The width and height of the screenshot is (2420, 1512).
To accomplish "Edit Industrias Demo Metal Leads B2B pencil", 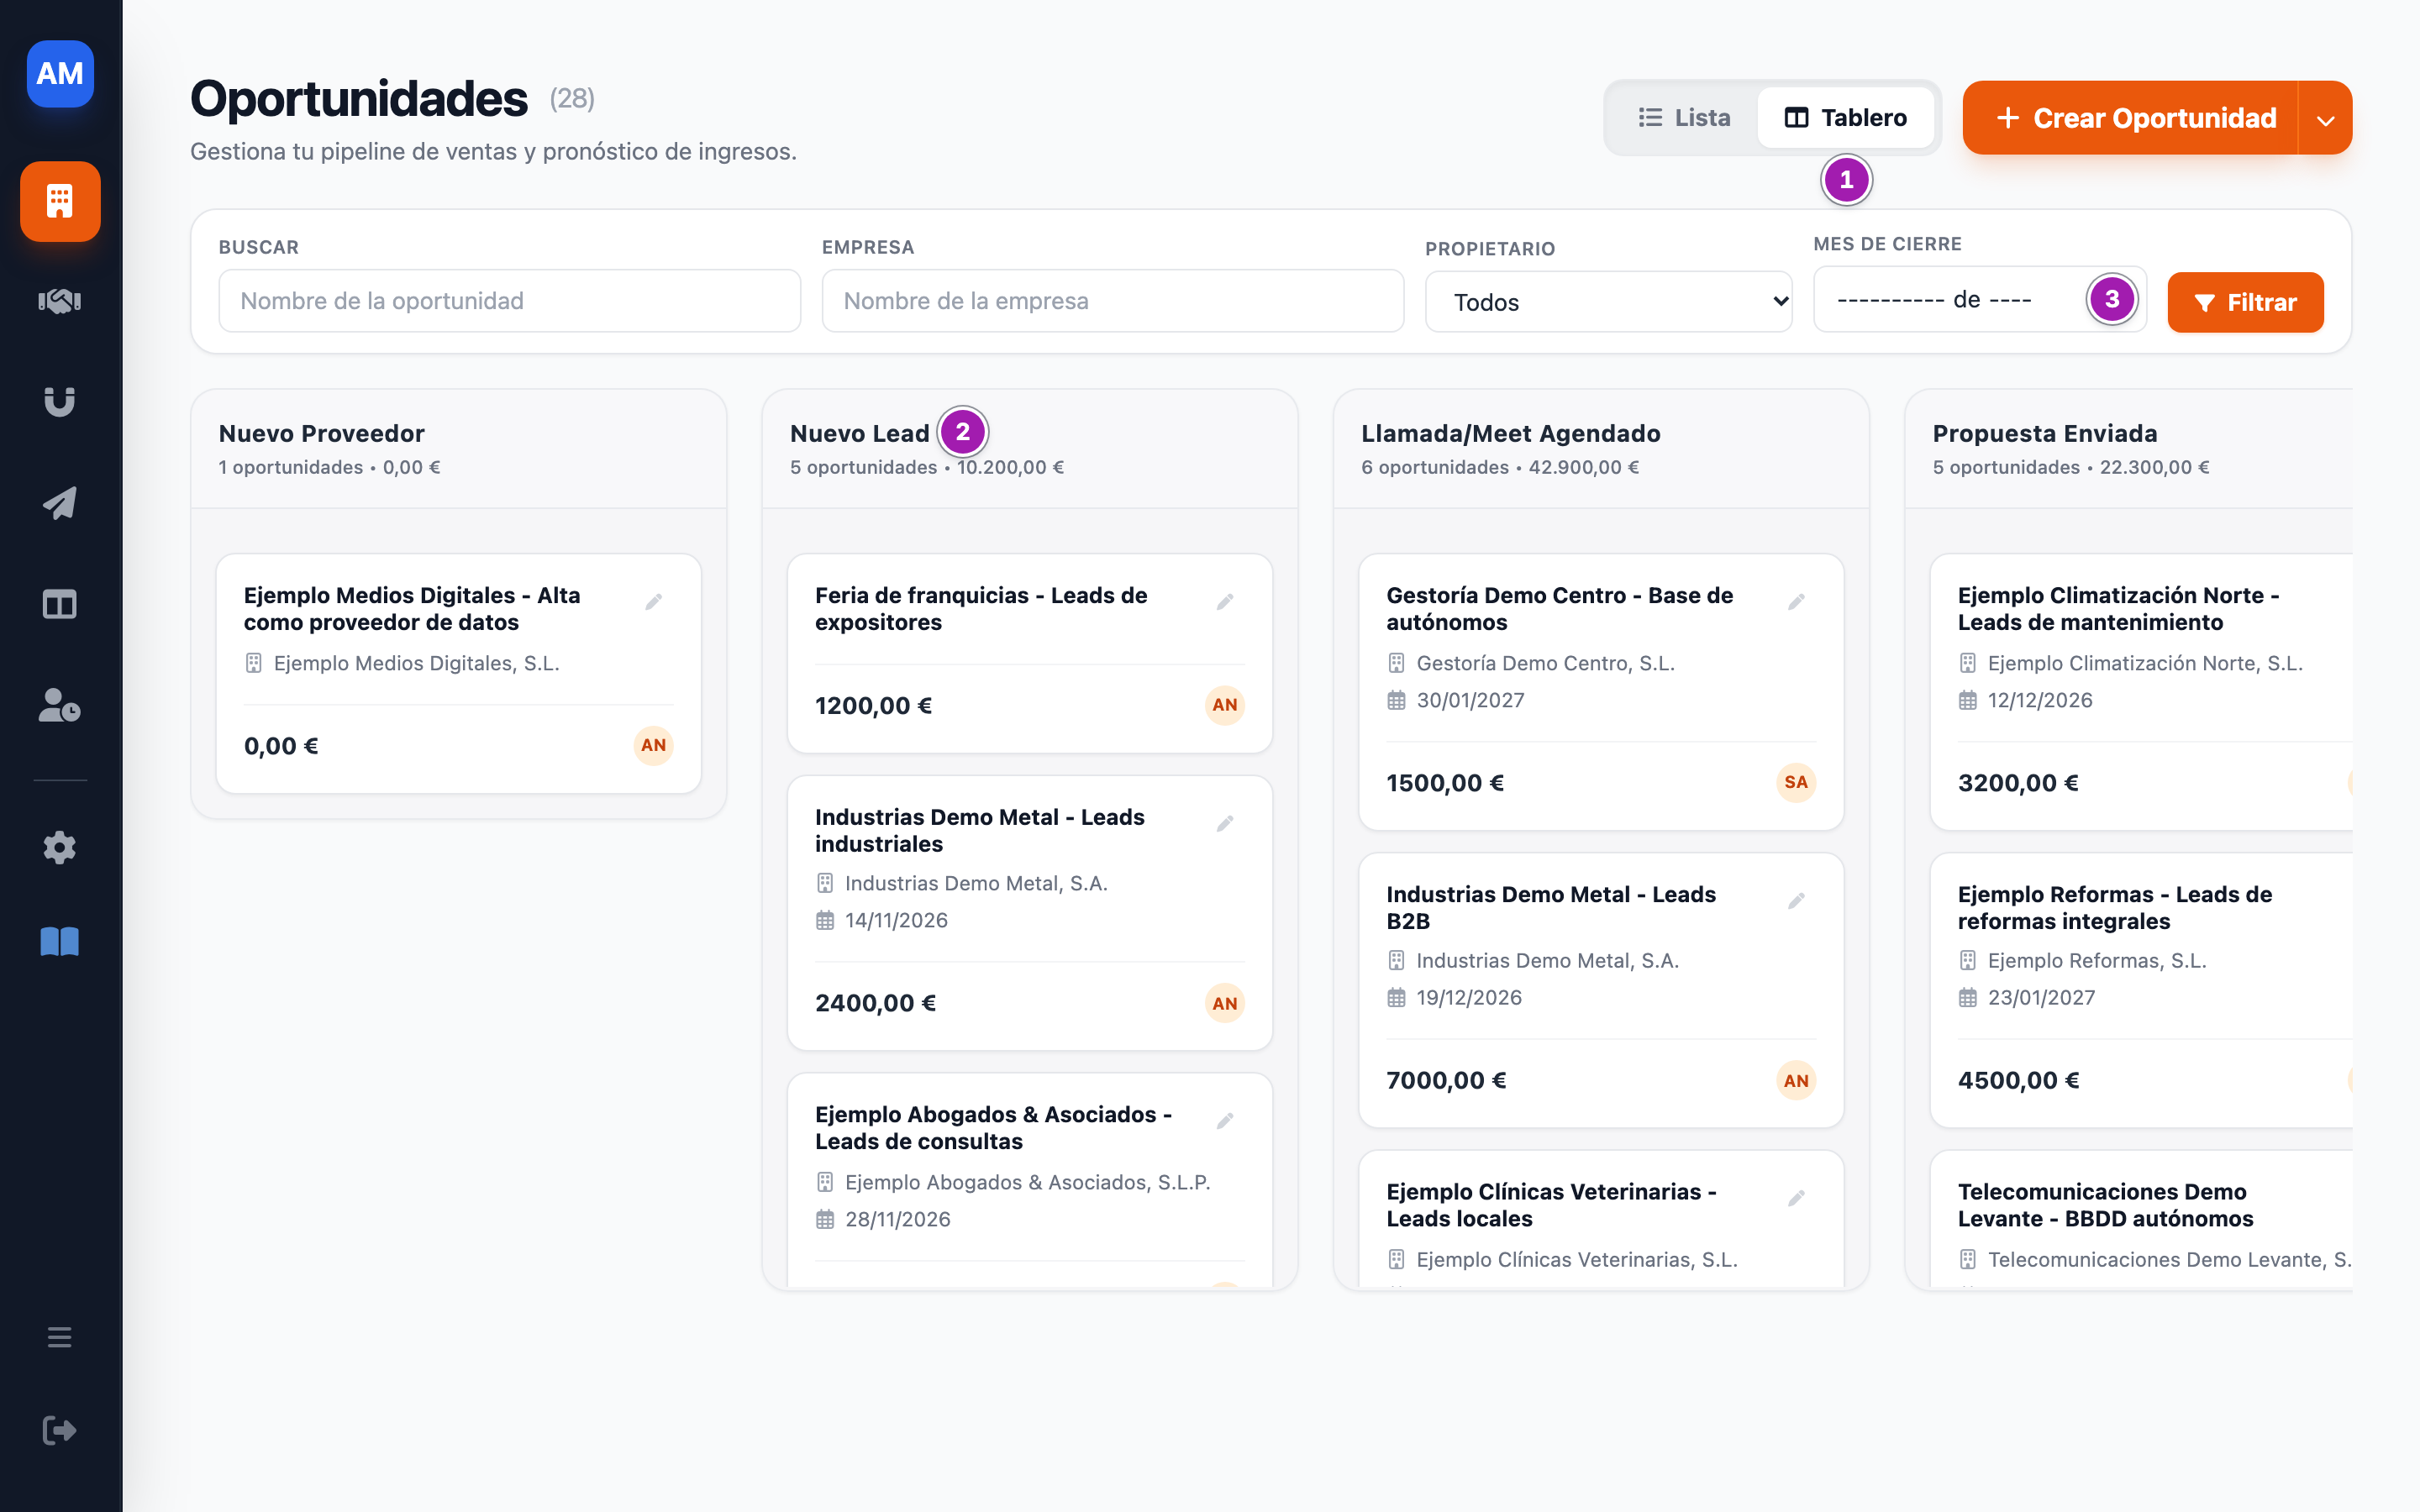I will (x=1796, y=900).
